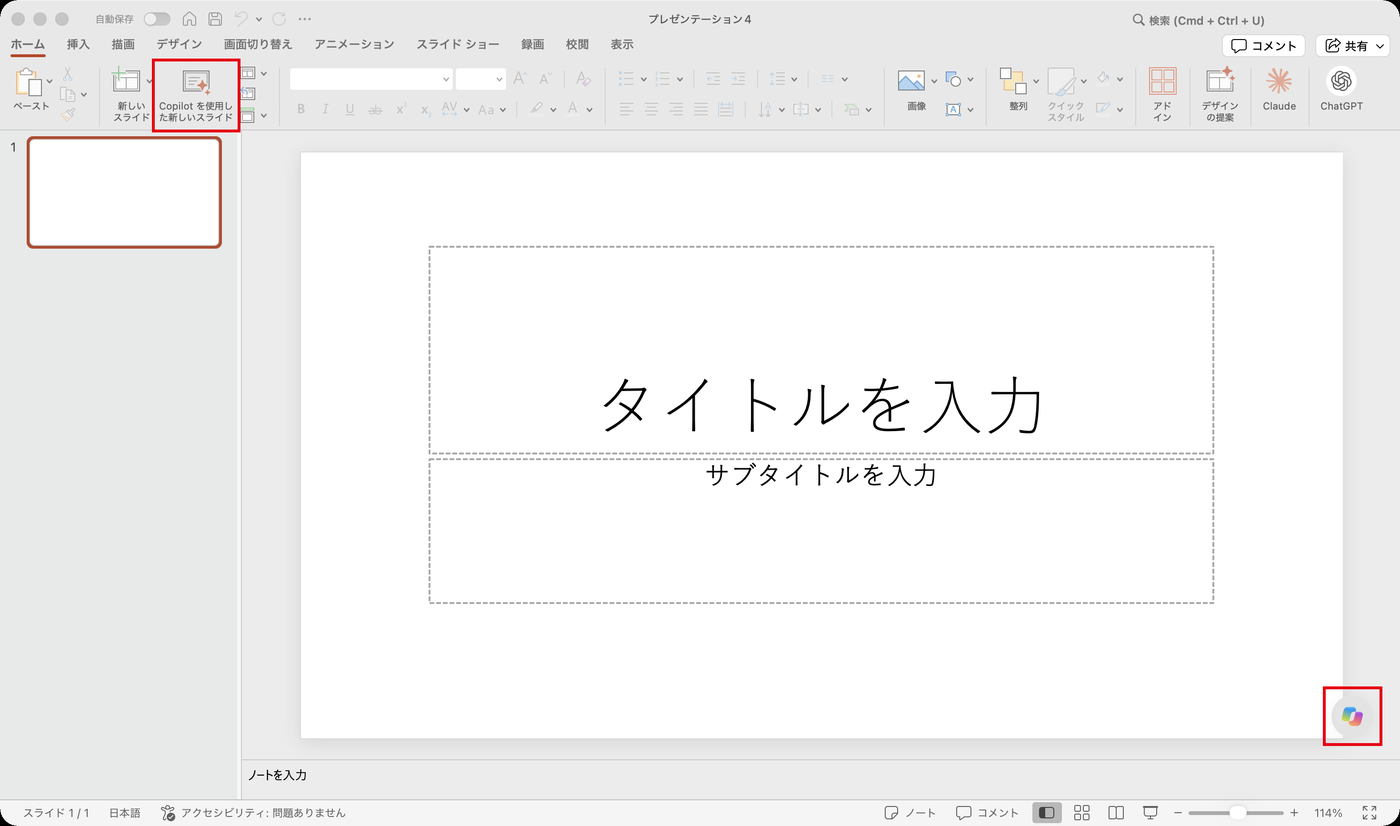Screen dimensions: 1400x826
Task: Turn on the 自動保存 autosave switch
Action: 157,19
